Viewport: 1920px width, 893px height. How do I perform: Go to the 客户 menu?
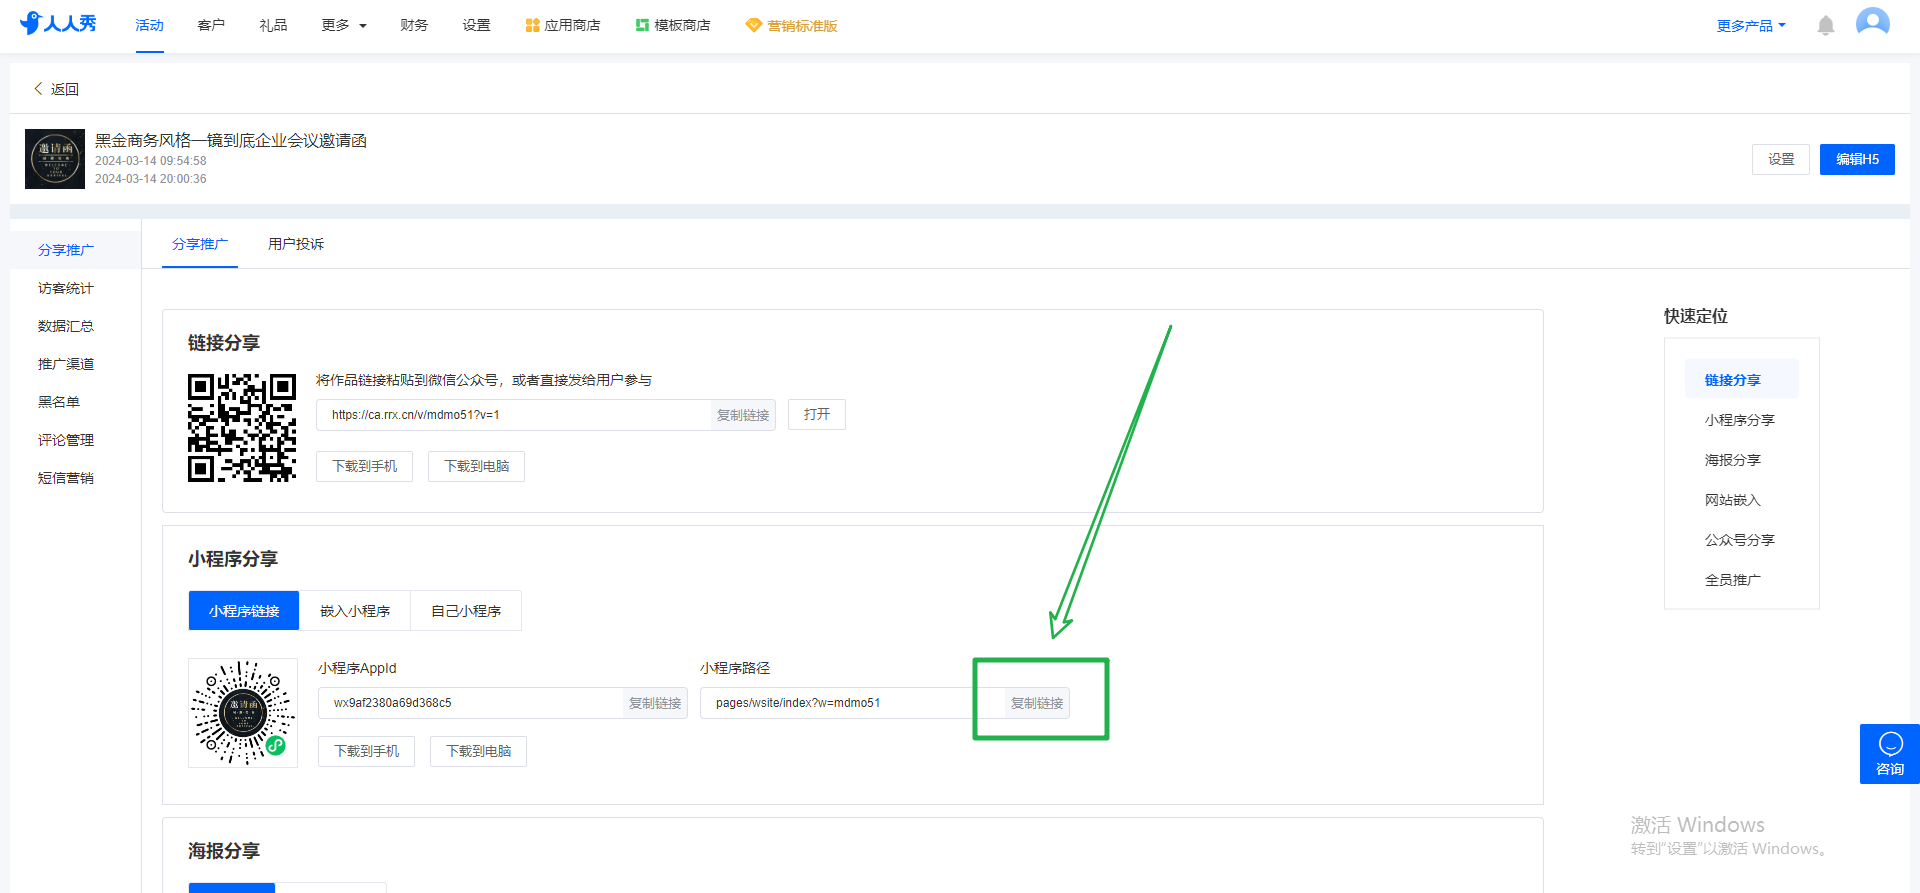tap(211, 25)
